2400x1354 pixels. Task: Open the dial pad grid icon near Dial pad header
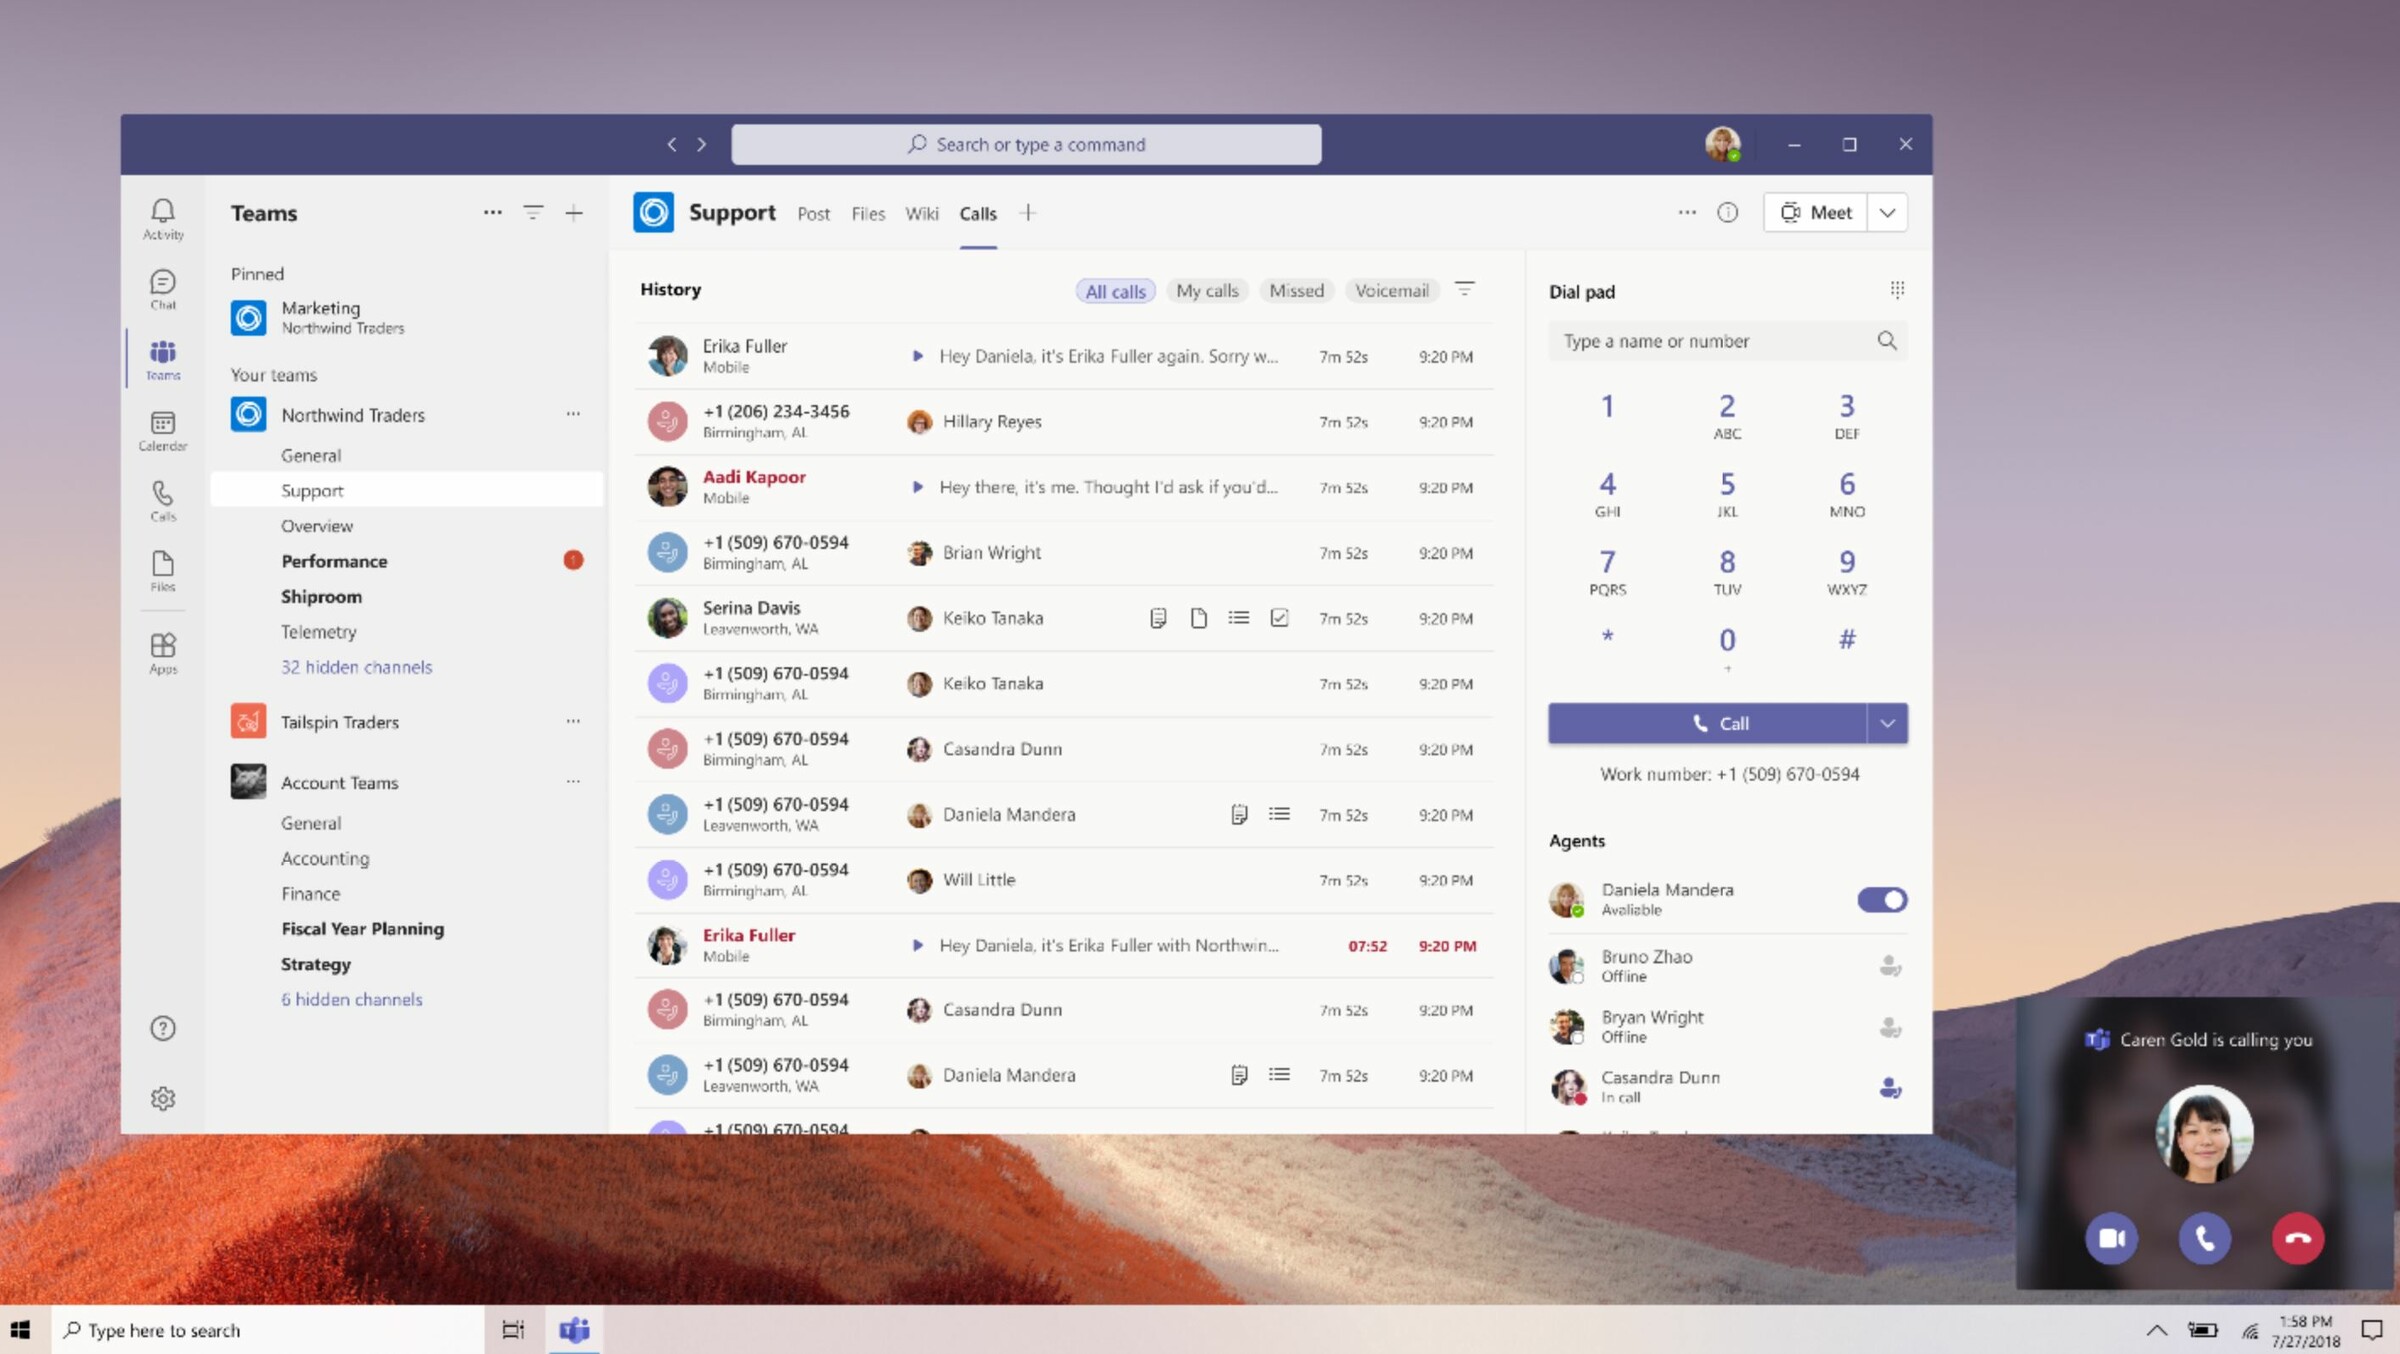click(1896, 289)
